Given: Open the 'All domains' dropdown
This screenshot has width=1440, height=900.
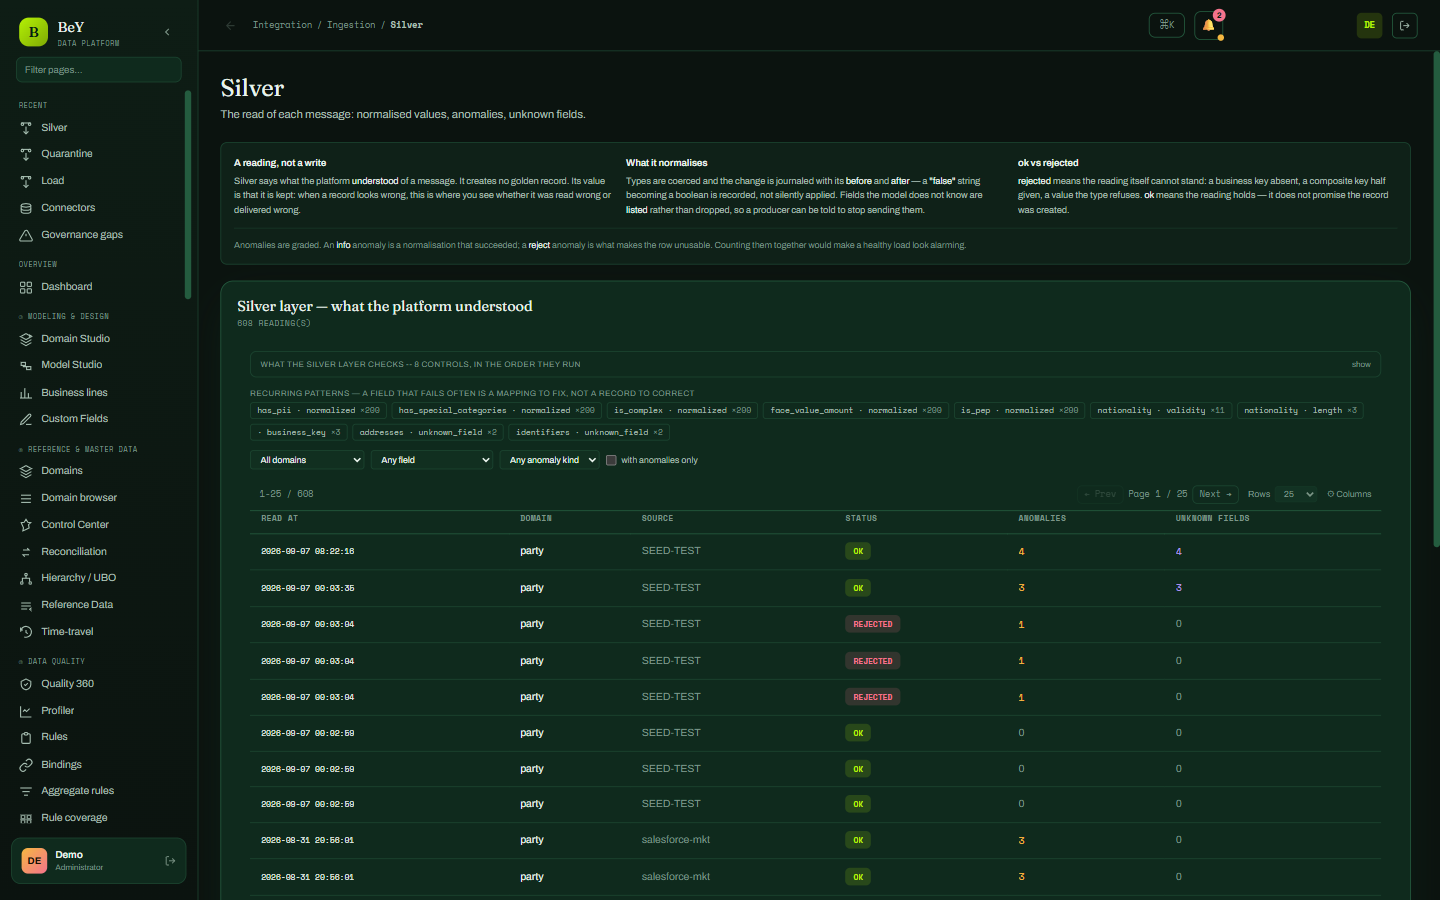Looking at the screenshot, I should [x=307, y=460].
